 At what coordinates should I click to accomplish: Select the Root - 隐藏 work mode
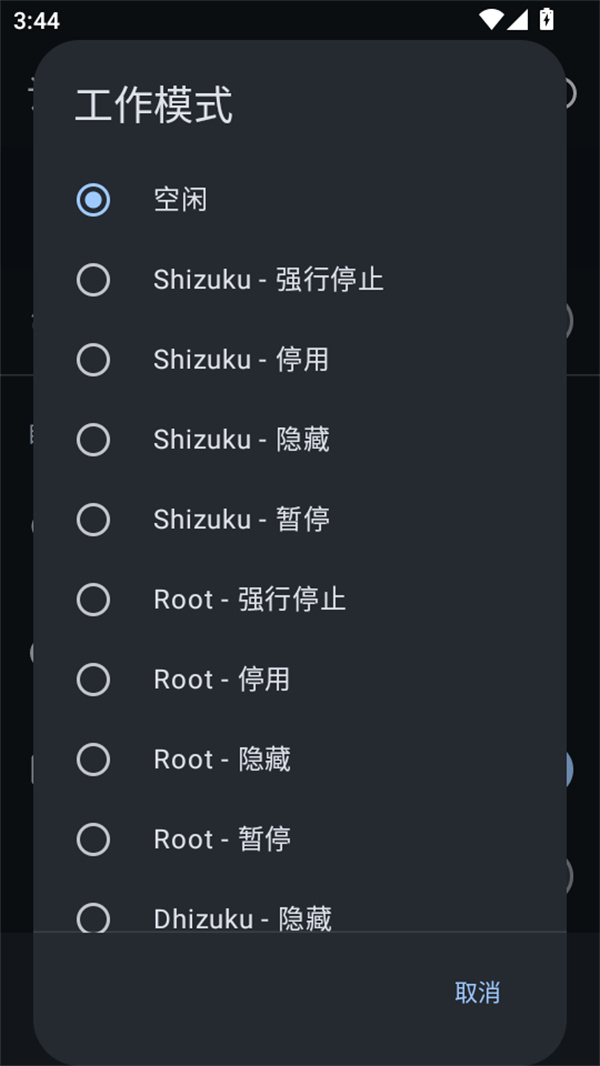[x=222, y=760]
